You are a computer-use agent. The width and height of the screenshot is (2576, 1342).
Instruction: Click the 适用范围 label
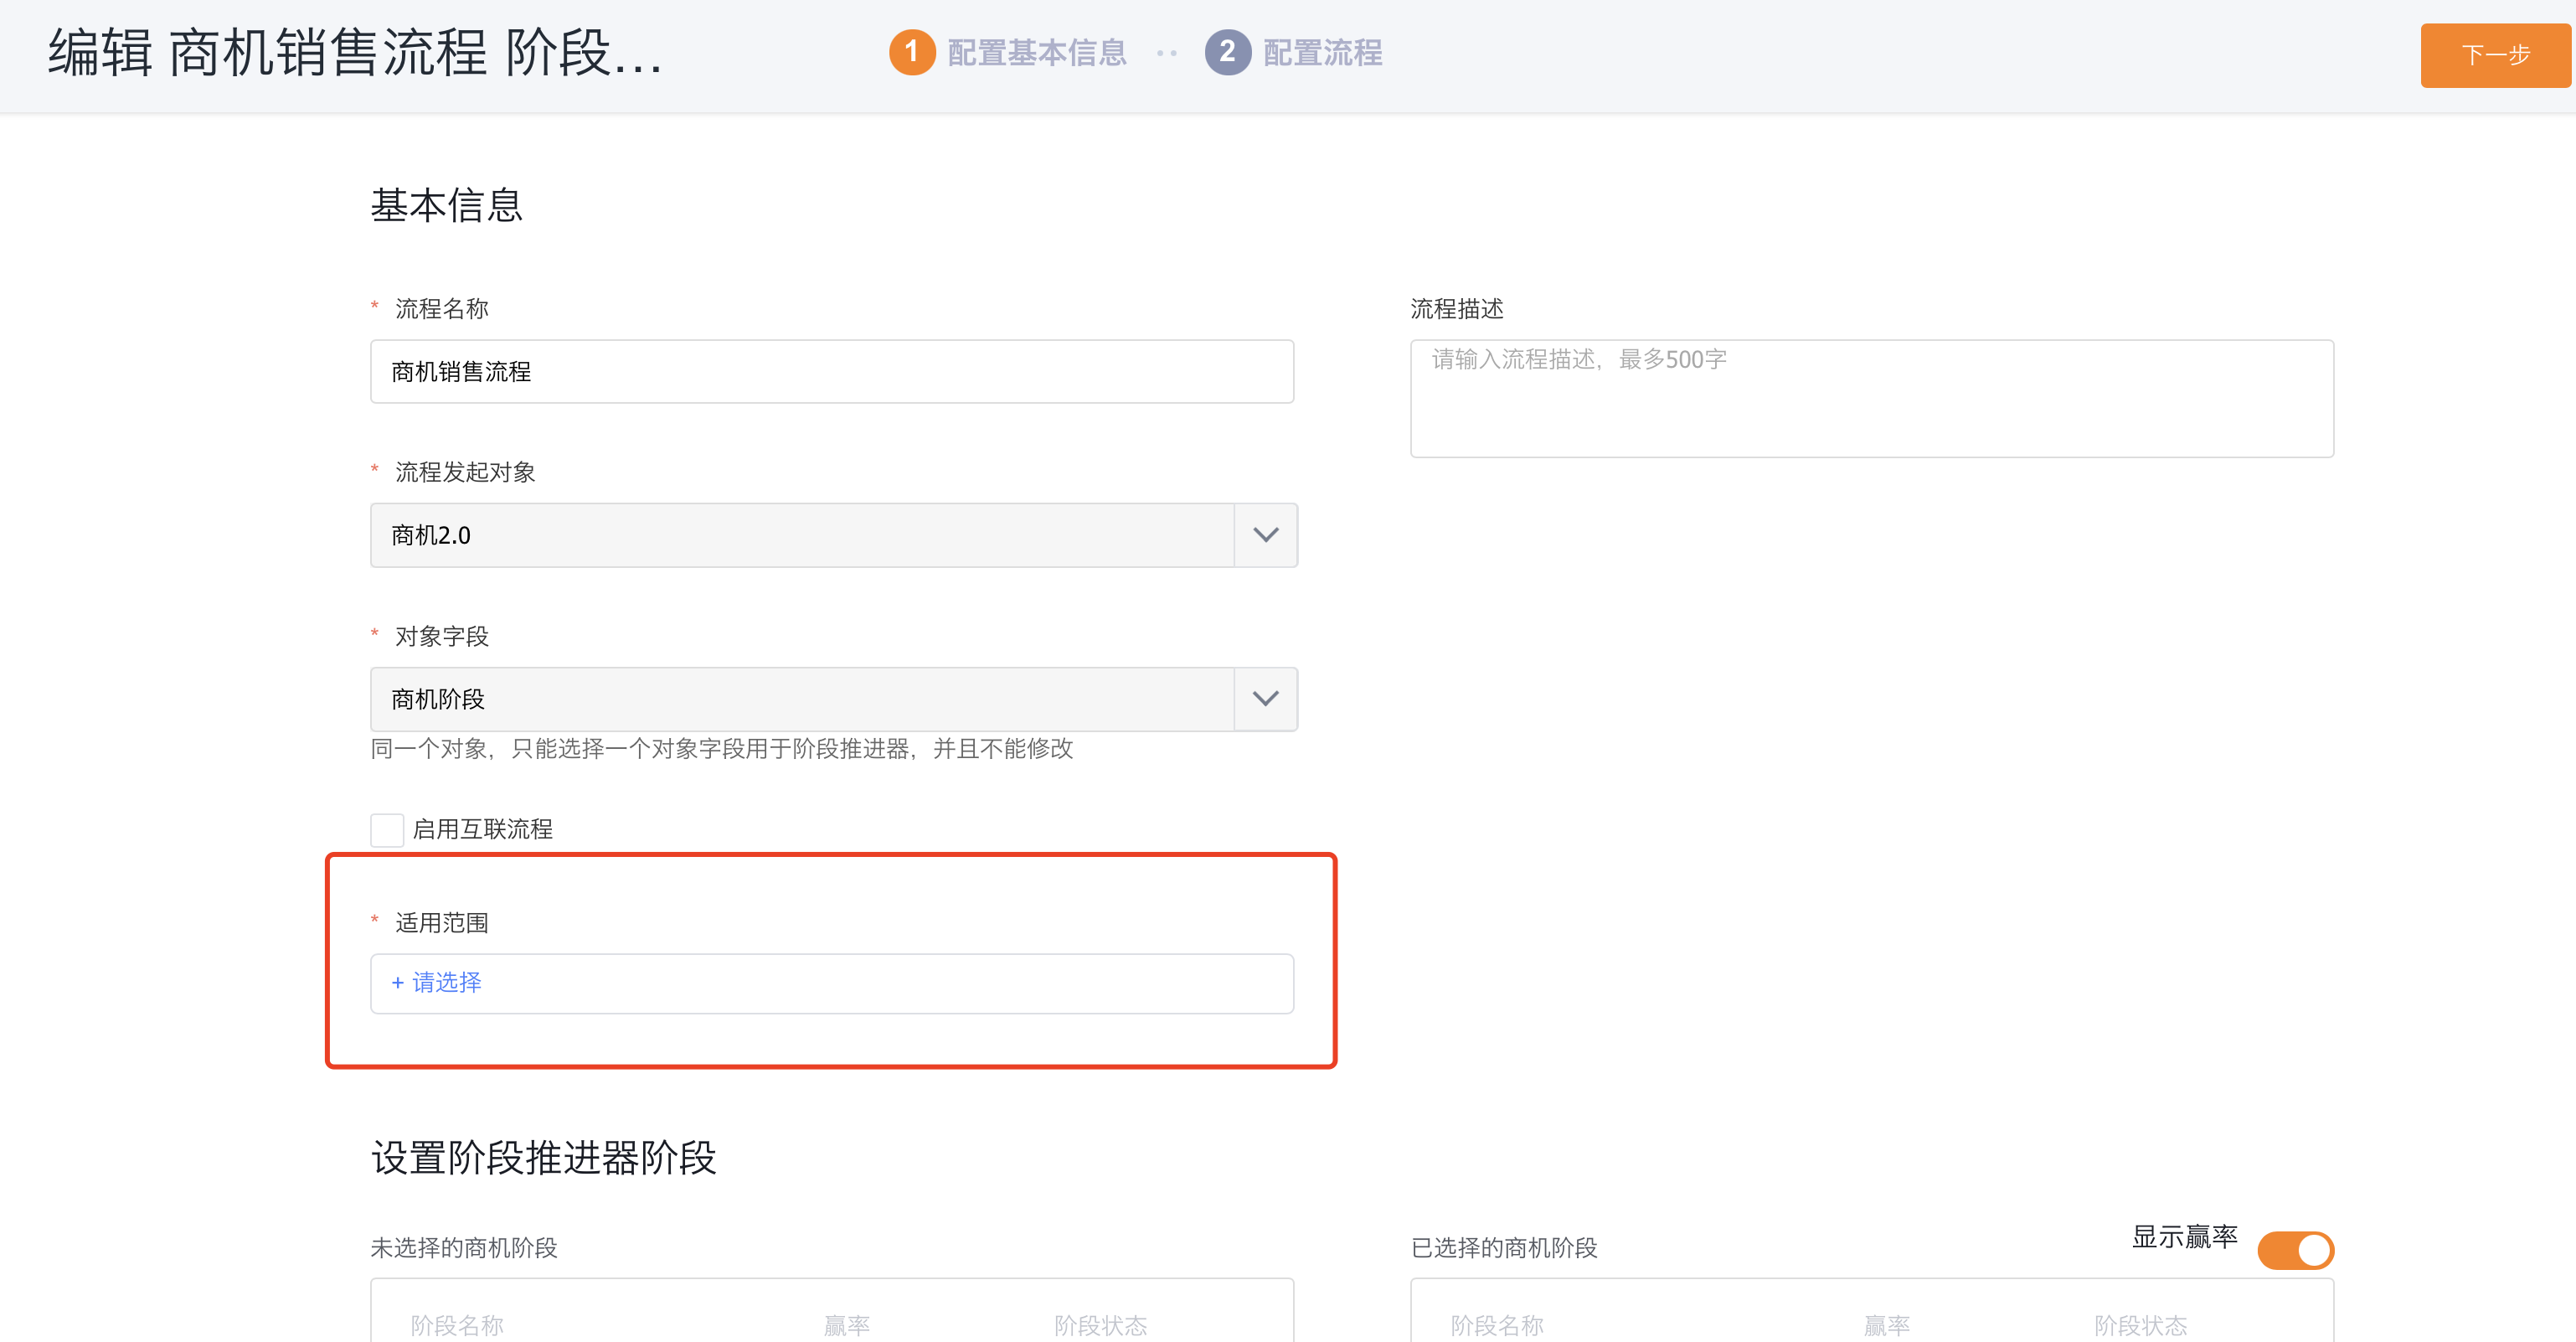click(x=442, y=923)
